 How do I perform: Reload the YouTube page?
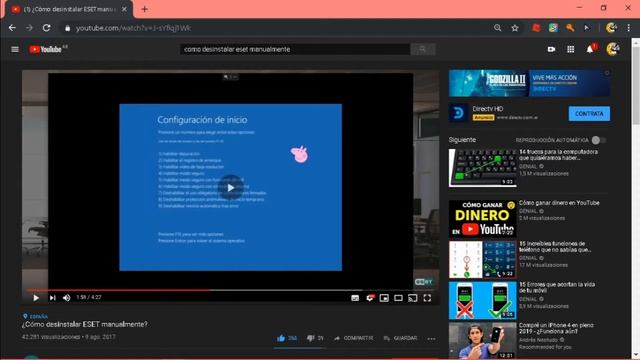tap(47, 28)
